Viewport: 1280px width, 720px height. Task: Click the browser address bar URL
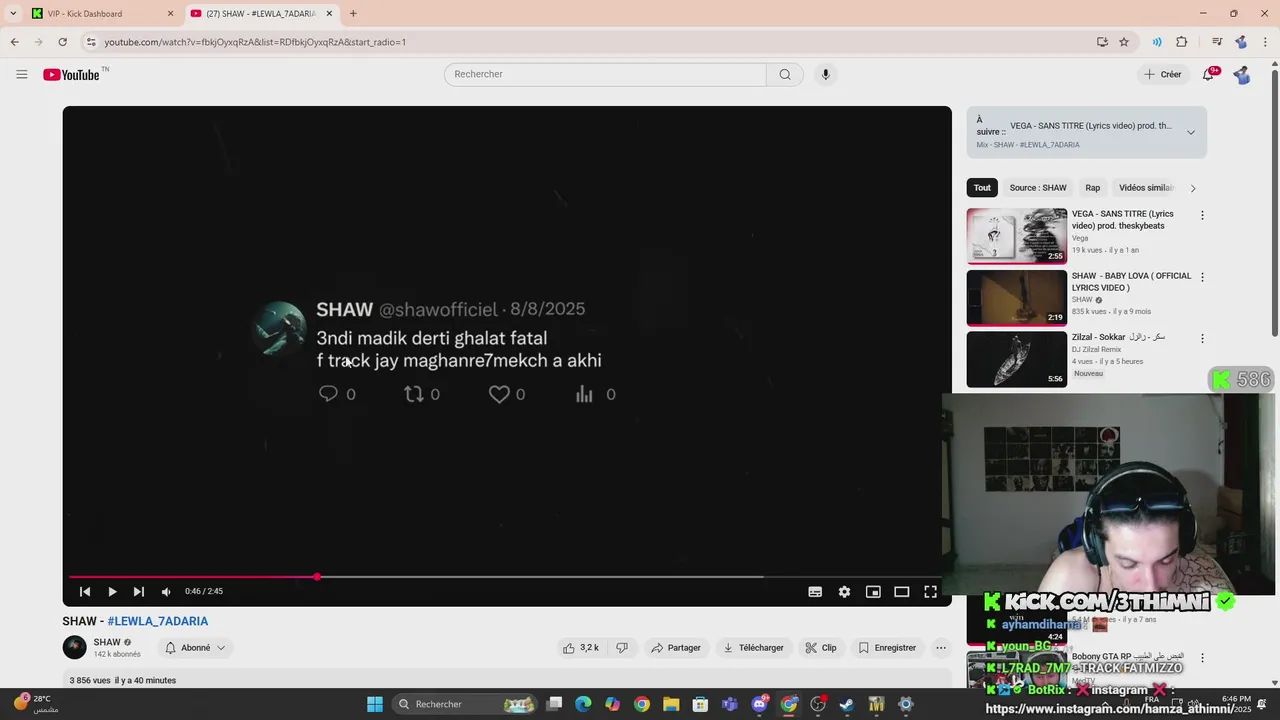click(255, 42)
